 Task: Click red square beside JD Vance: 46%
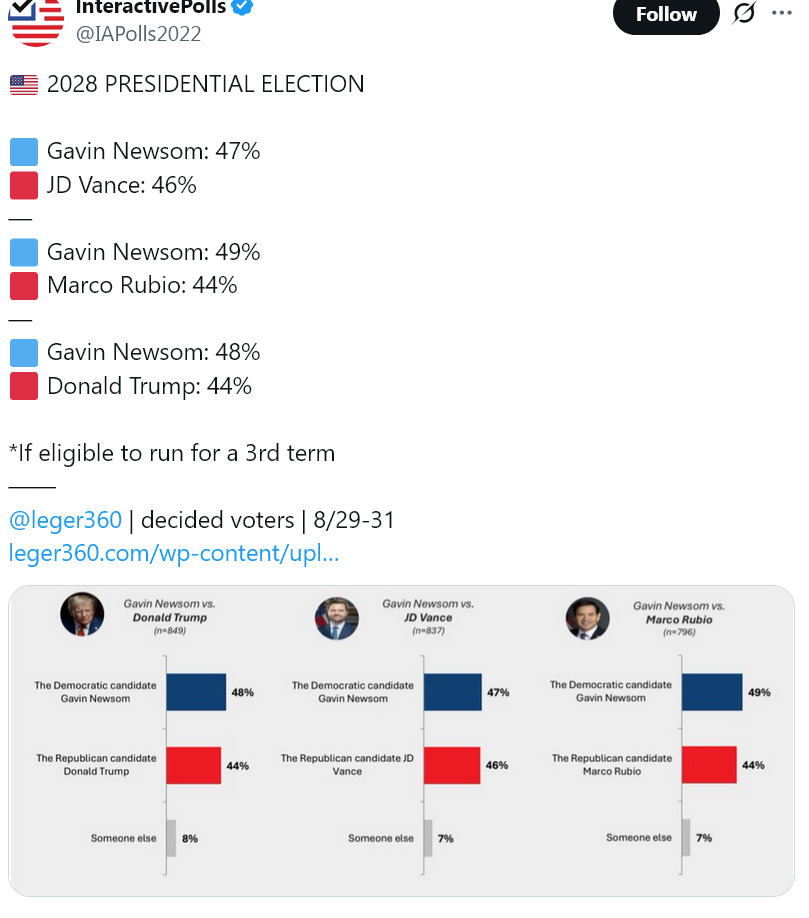pyautogui.click(x=24, y=186)
